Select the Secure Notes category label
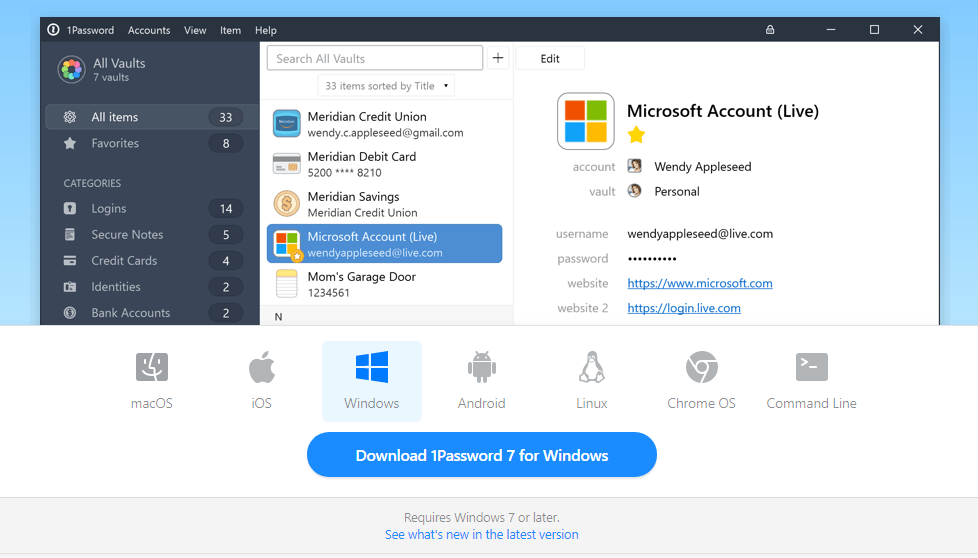Screen dimensions: 978x558 (x=127, y=234)
